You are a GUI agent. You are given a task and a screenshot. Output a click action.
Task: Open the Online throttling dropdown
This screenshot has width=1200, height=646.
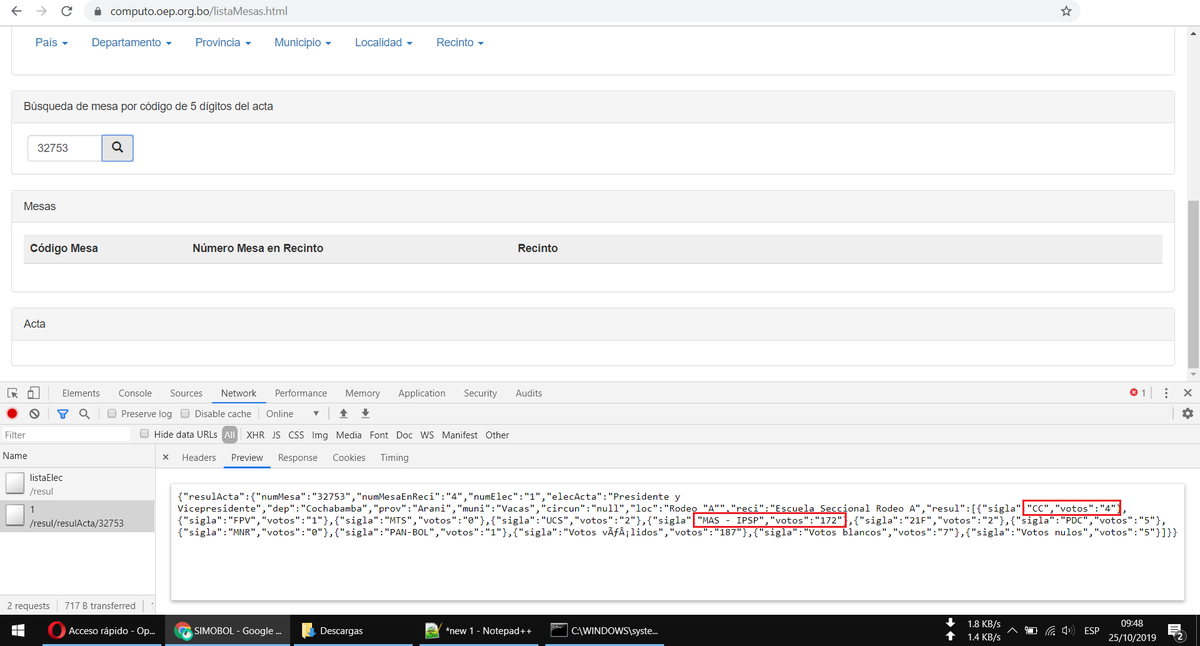(x=292, y=414)
